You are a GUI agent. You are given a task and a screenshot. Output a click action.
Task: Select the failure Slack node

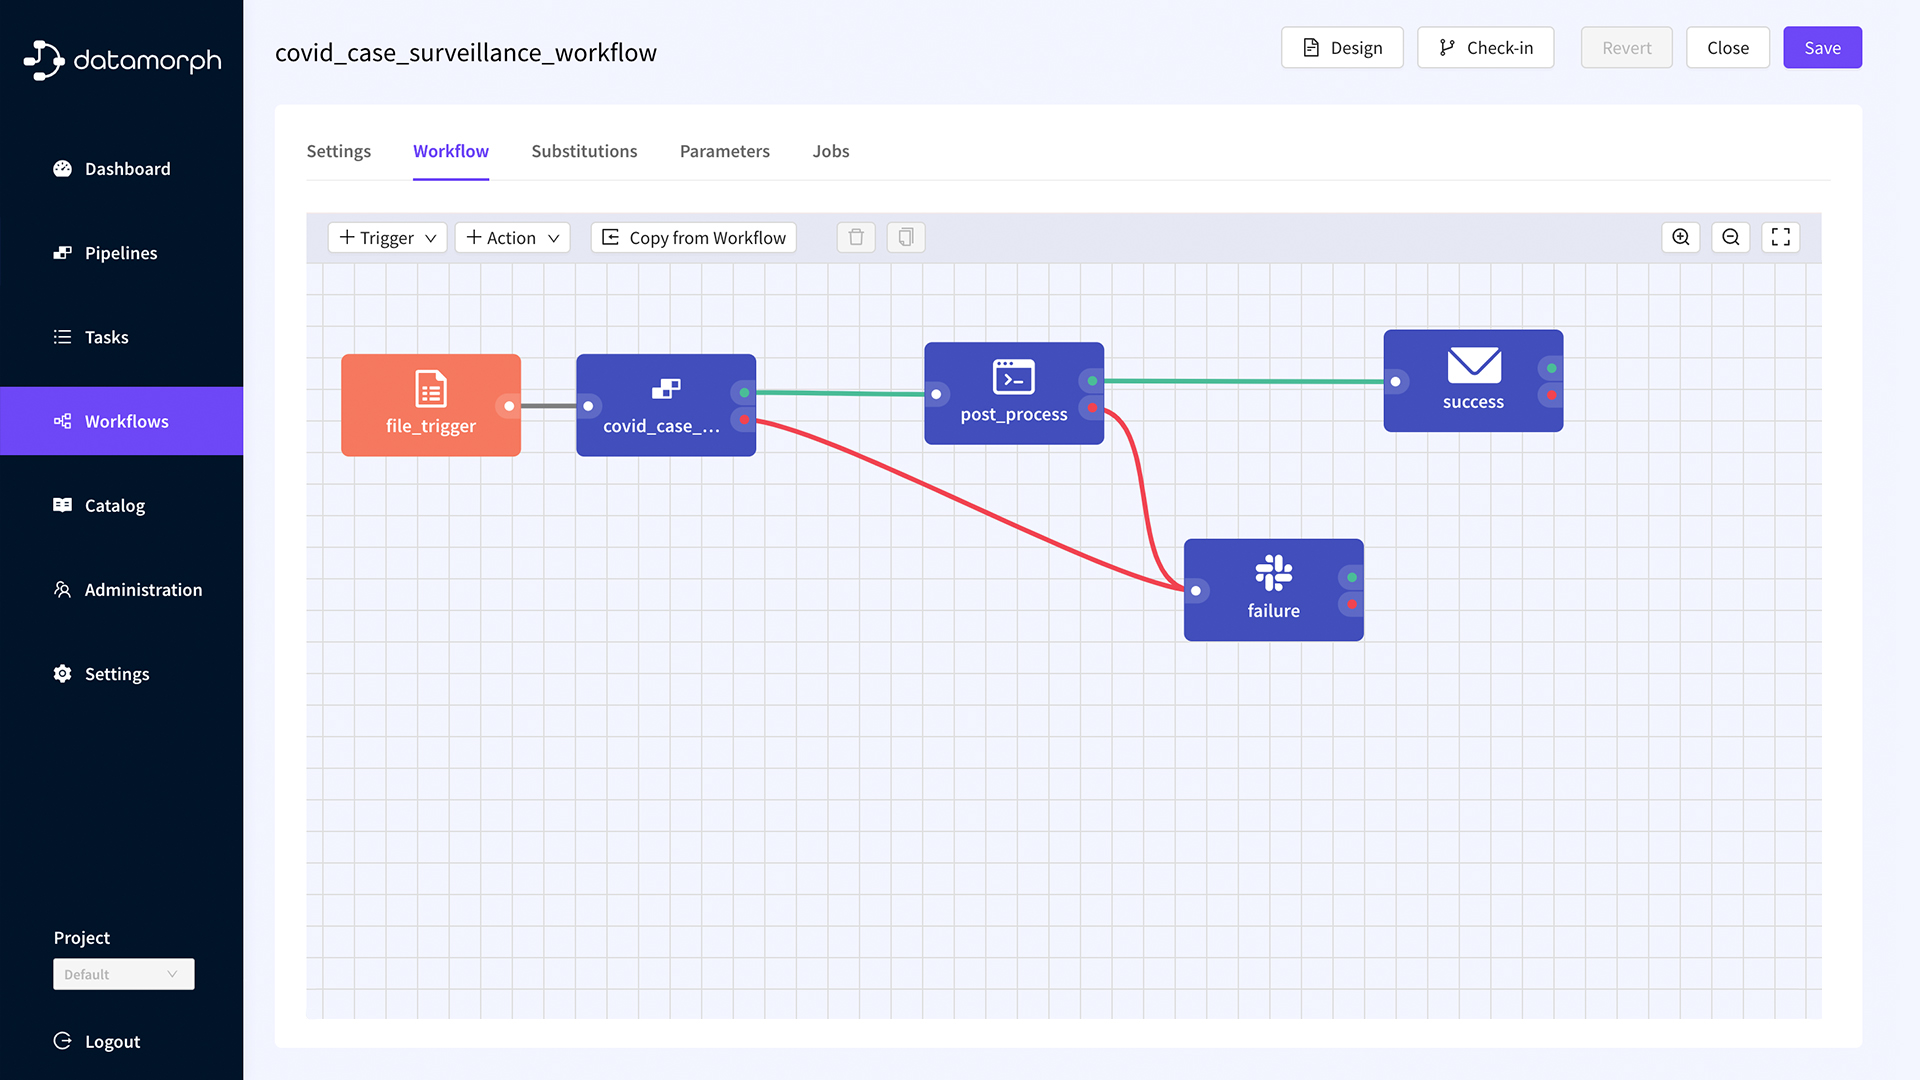tap(1273, 590)
